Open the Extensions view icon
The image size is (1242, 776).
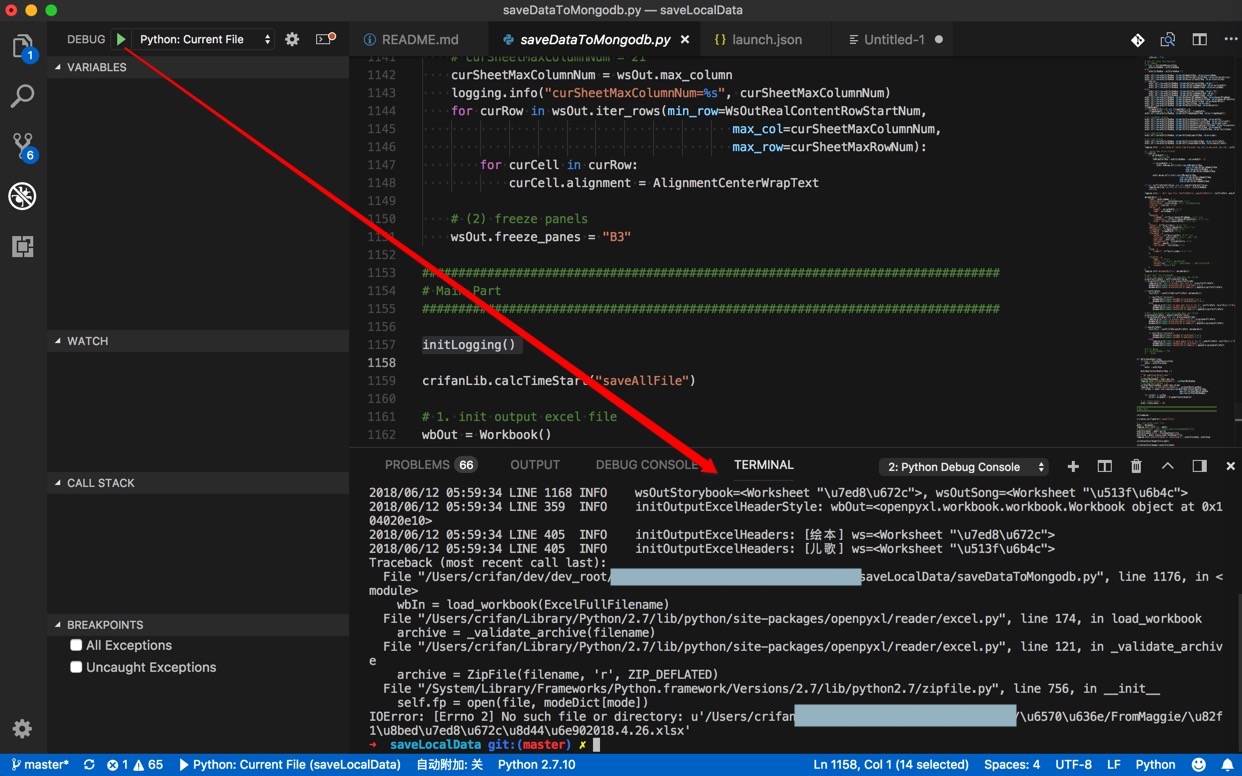click(x=22, y=246)
